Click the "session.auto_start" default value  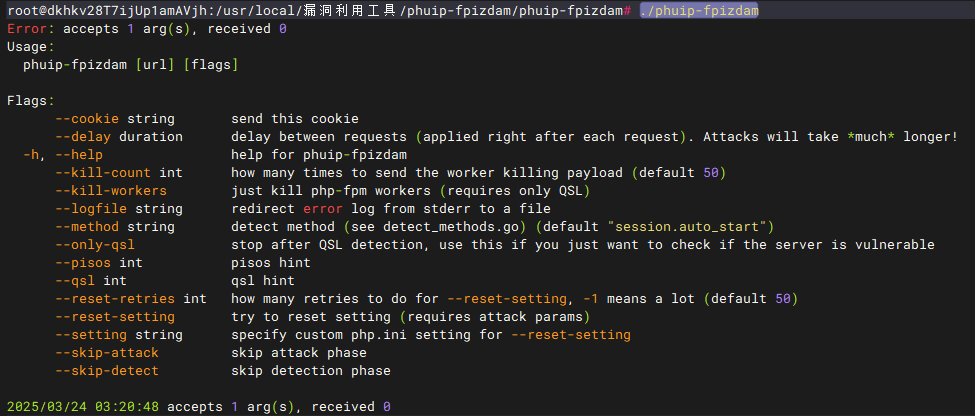click(x=683, y=227)
